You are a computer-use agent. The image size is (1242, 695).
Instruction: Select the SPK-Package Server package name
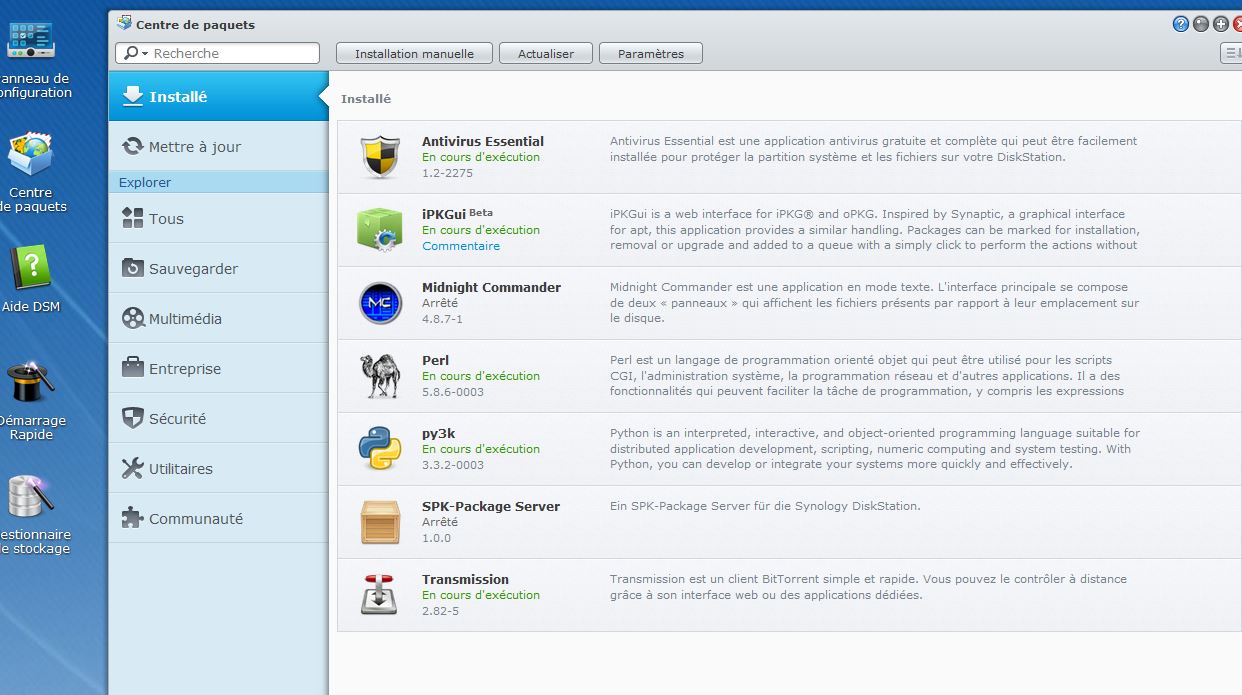(x=491, y=506)
